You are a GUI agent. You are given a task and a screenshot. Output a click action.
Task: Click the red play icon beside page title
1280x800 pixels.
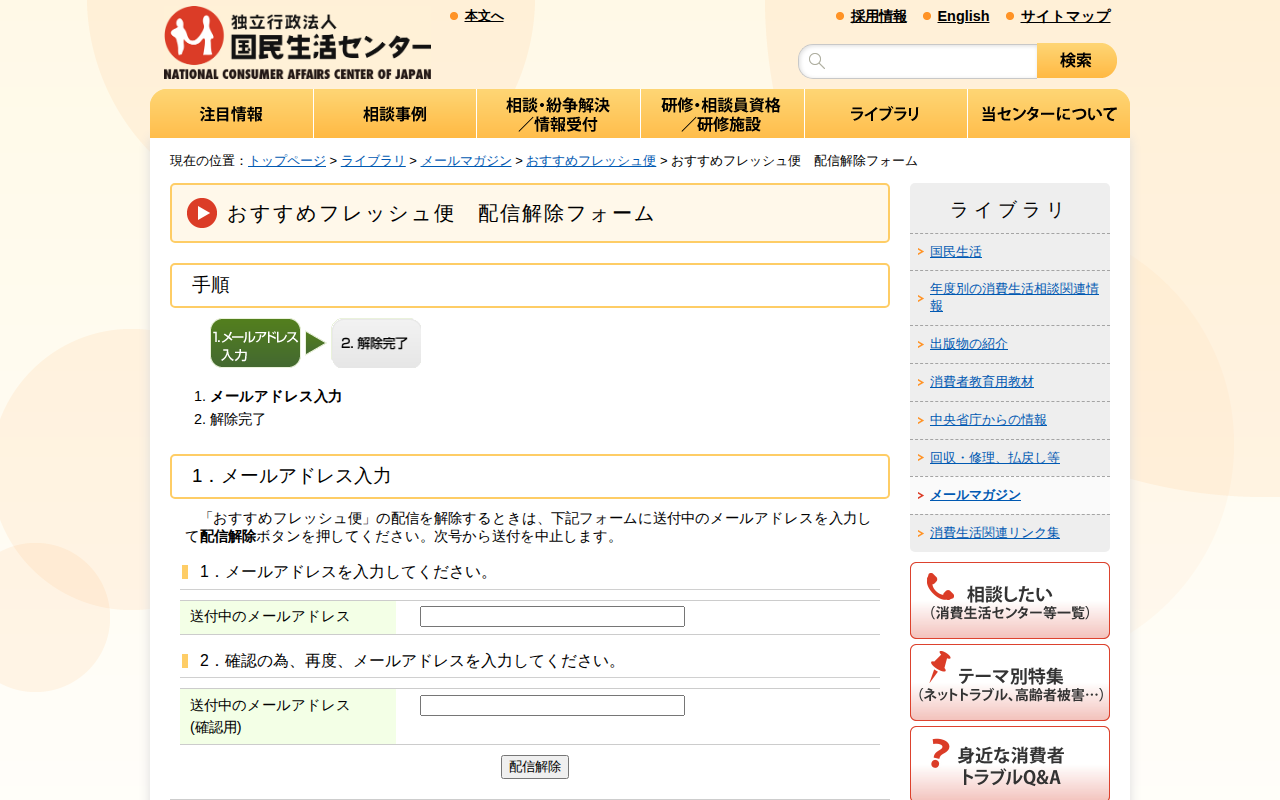[x=202, y=213]
